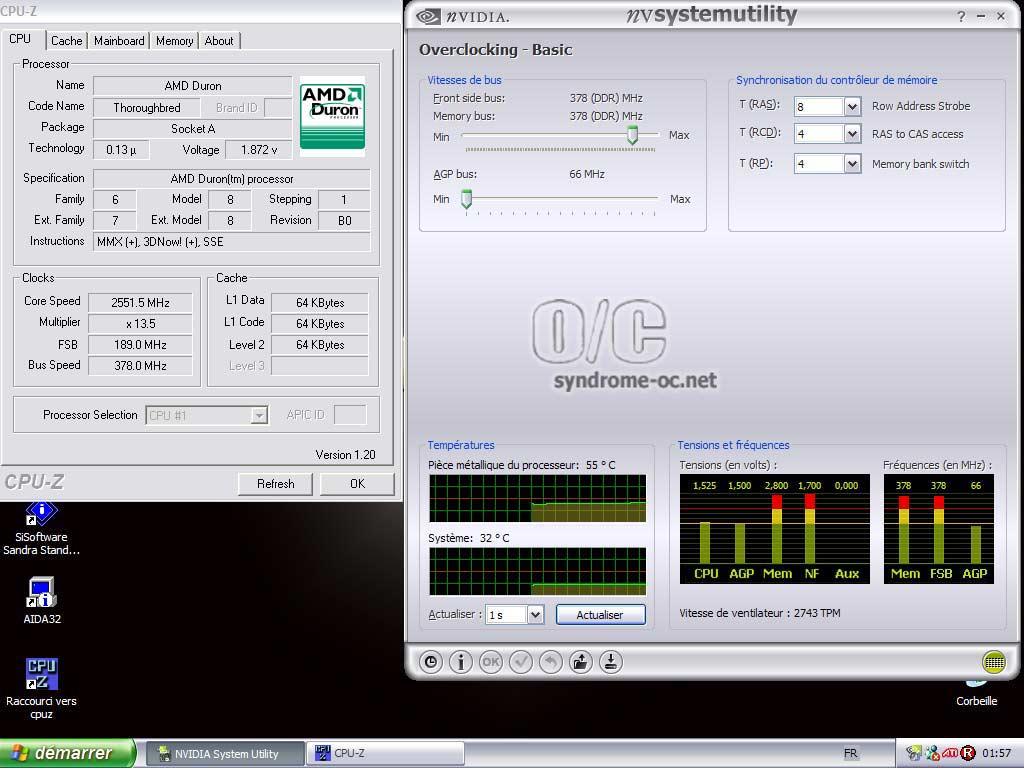Click the Voltage 1.872 v value
This screenshot has height=768, width=1024.
[x=259, y=150]
